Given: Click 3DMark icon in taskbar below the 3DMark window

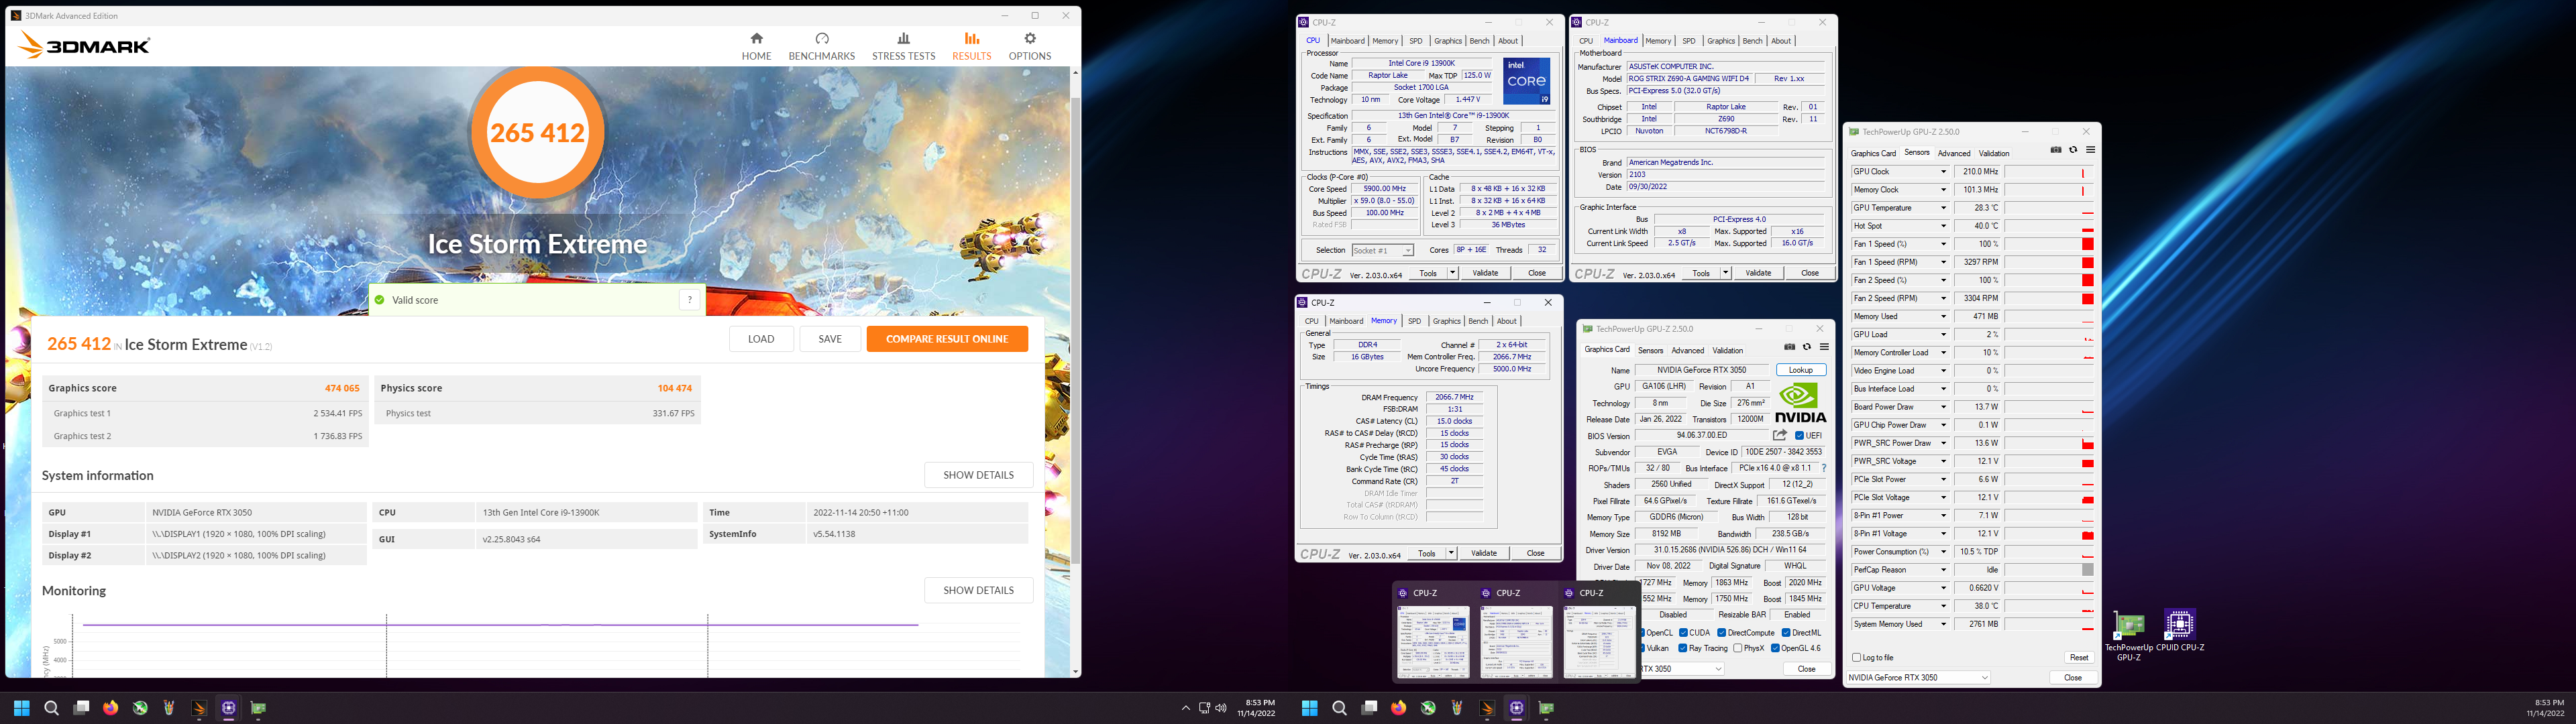Looking at the screenshot, I should (199, 708).
